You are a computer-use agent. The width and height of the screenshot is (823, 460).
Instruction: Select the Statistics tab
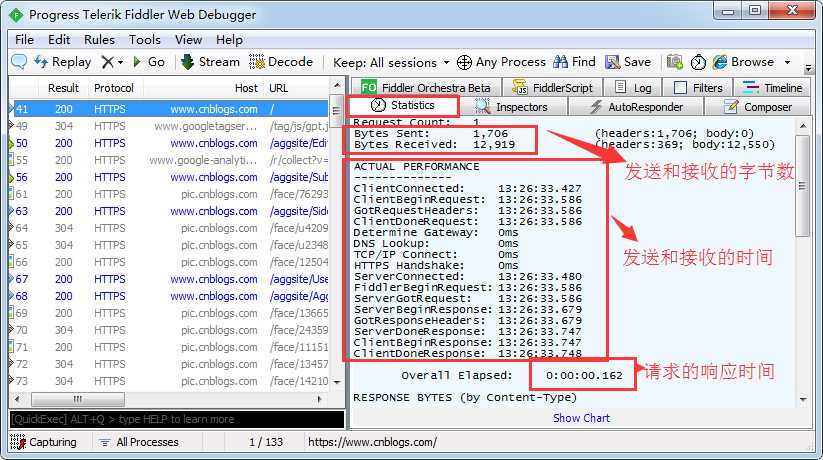tap(403, 106)
